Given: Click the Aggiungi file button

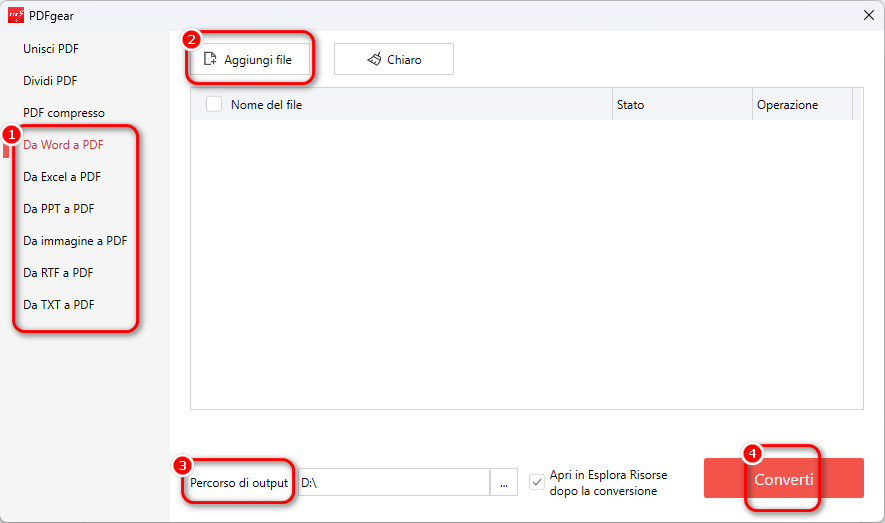Looking at the screenshot, I should tap(248, 60).
